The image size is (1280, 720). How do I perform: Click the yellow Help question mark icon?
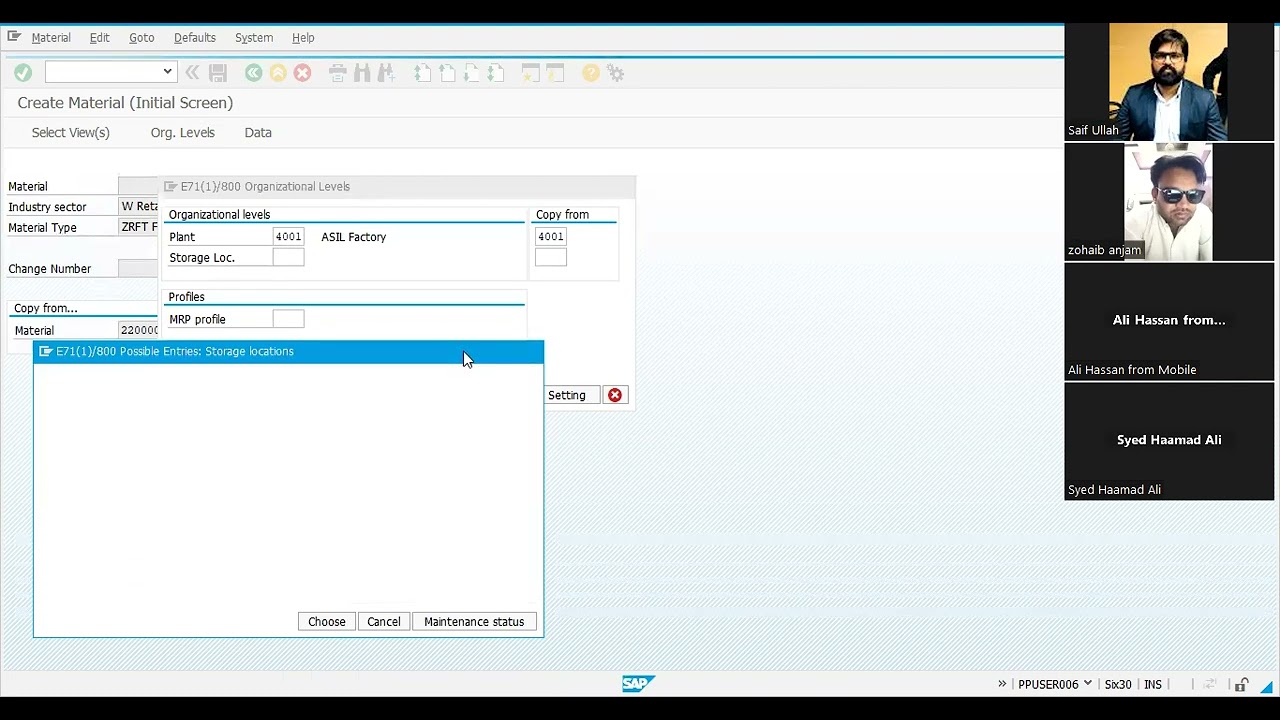coord(591,73)
